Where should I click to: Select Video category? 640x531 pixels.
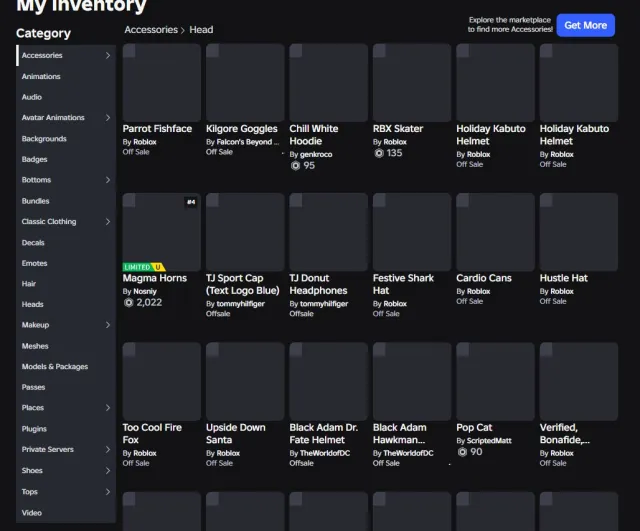pos(66,513)
